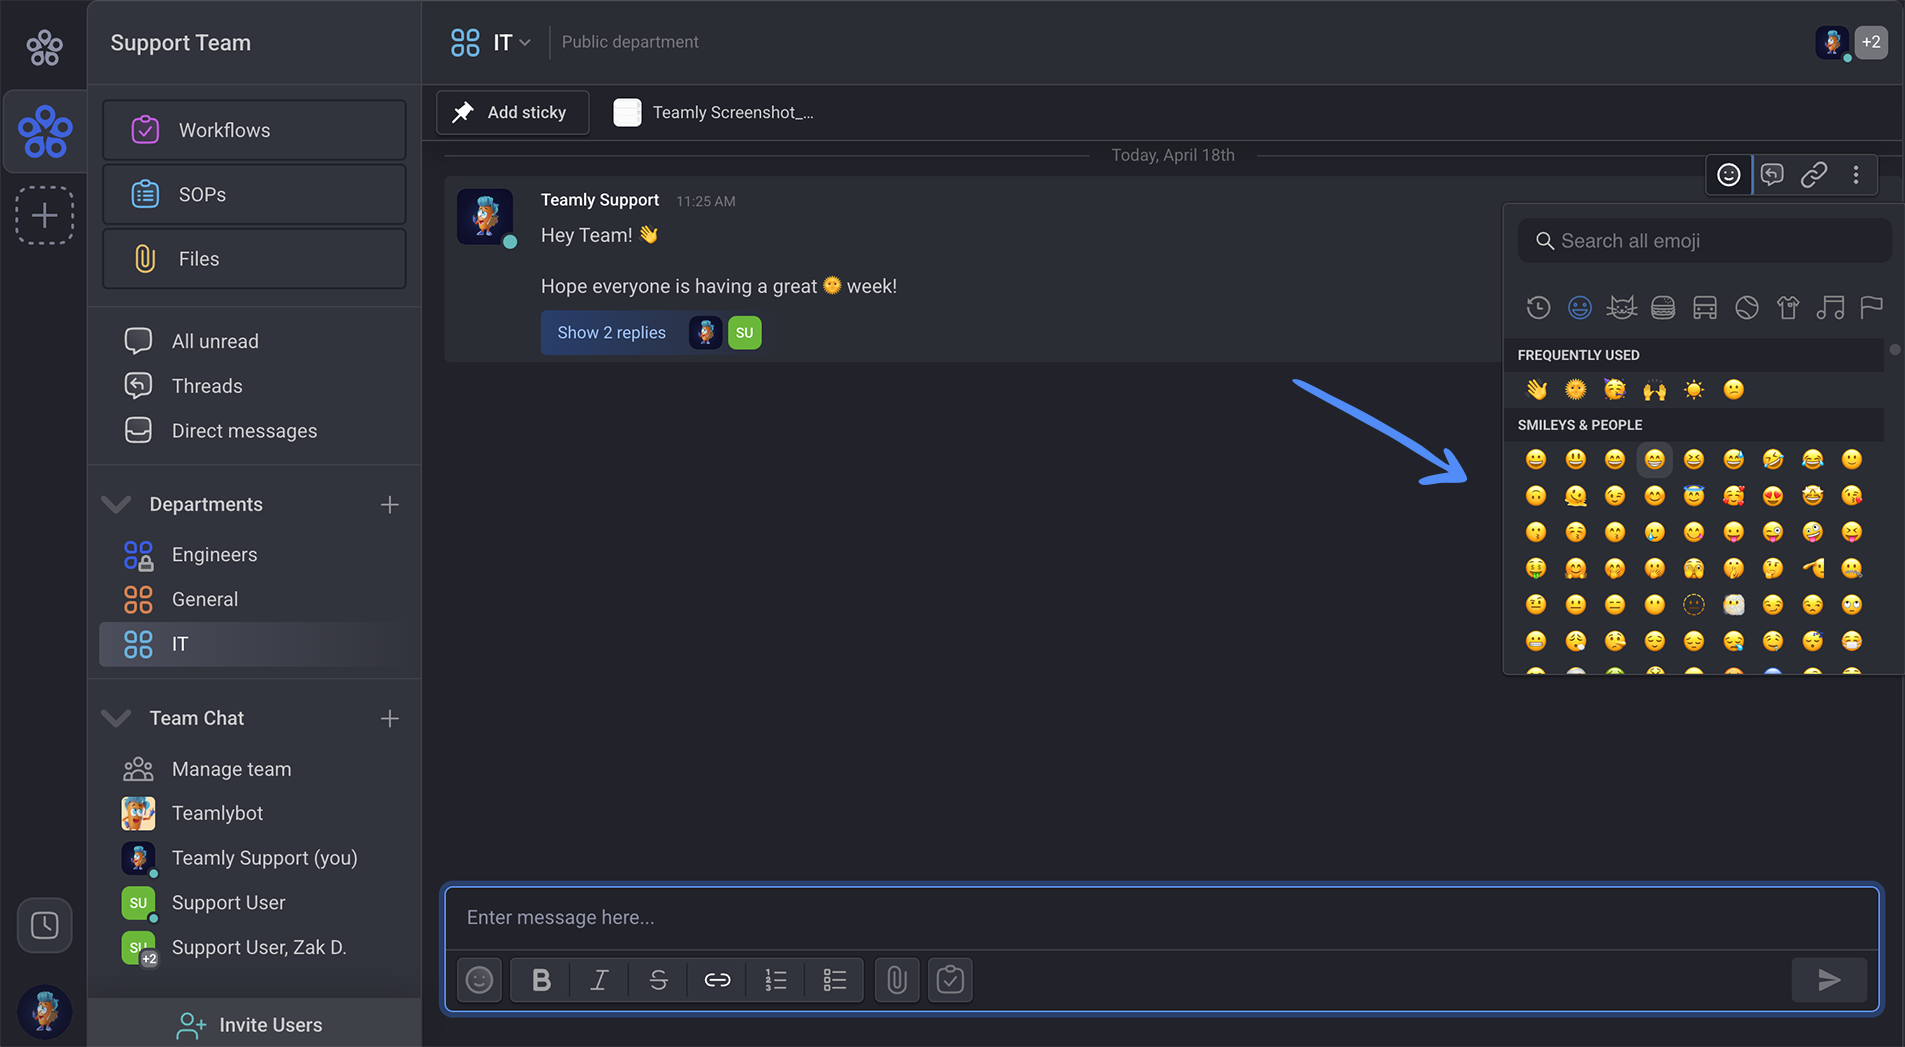Open the clock history icon in left rail

point(45,925)
